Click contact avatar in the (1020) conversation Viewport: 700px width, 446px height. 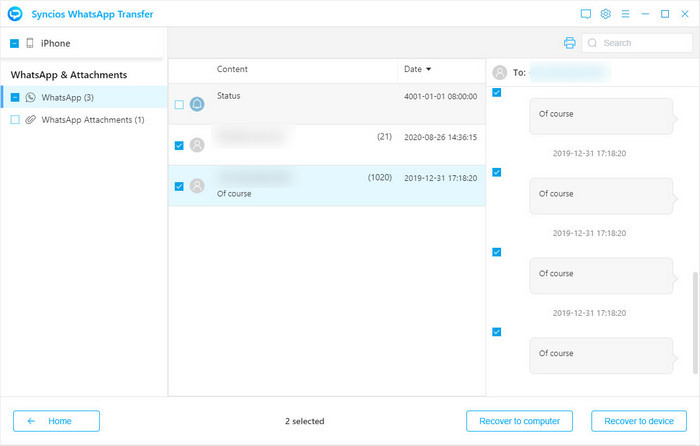(197, 186)
